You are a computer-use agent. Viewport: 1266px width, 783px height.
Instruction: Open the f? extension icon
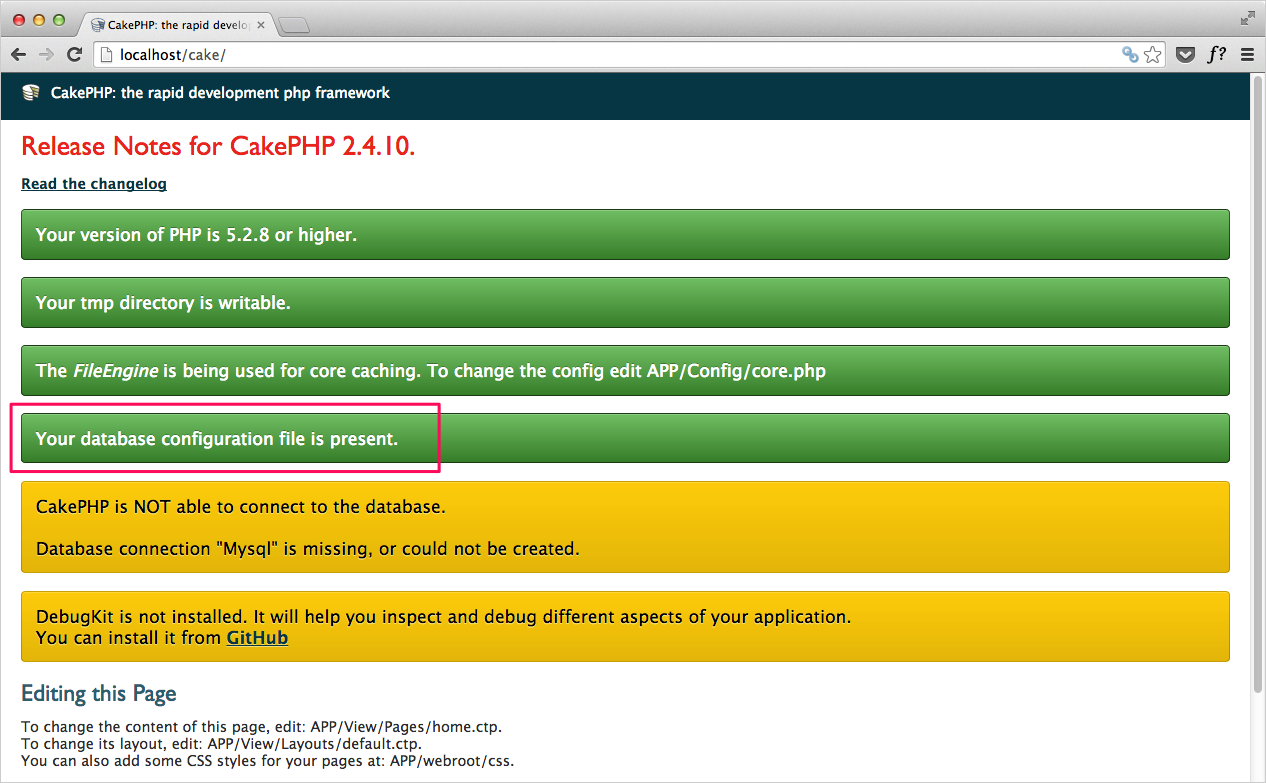click(x=1217, y=55)
